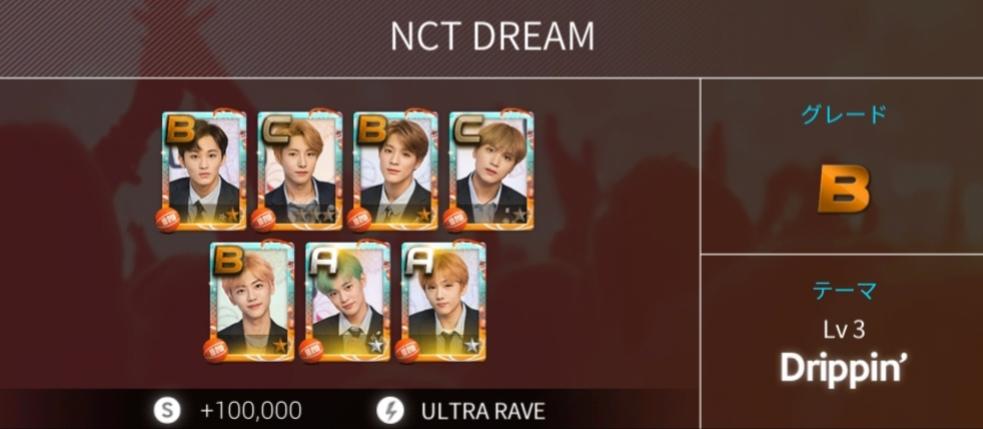Select the third top-row B-grade card
This screenshot has height=429, width=983.
396,171
